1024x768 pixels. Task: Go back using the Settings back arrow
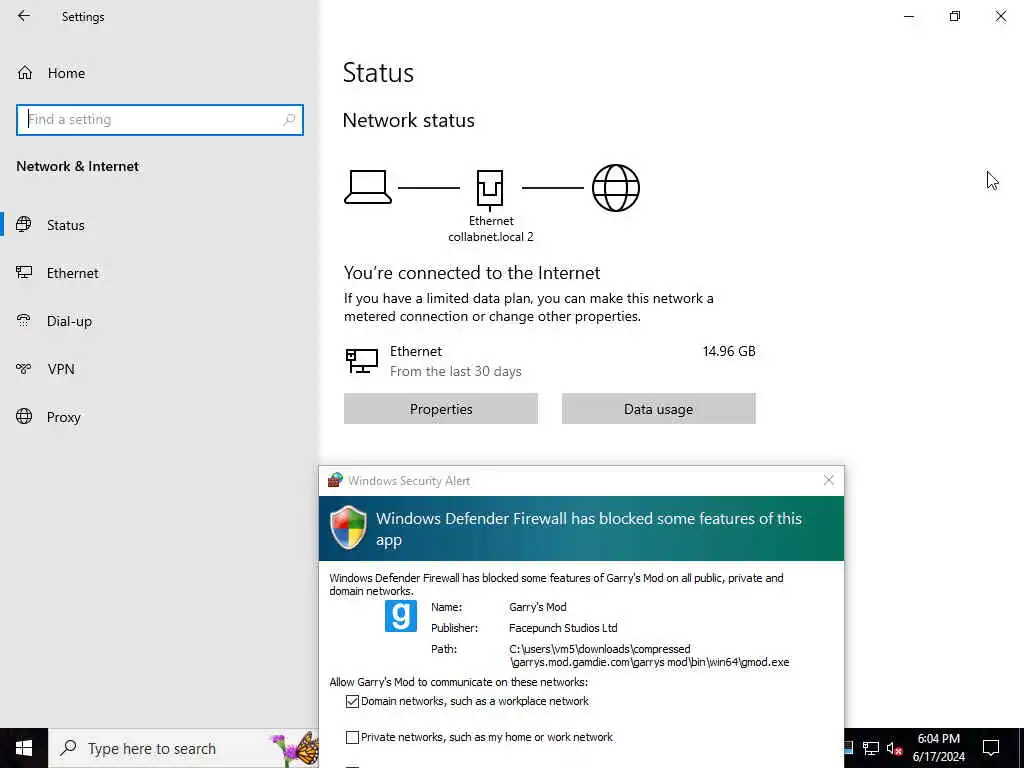[24, 16]
